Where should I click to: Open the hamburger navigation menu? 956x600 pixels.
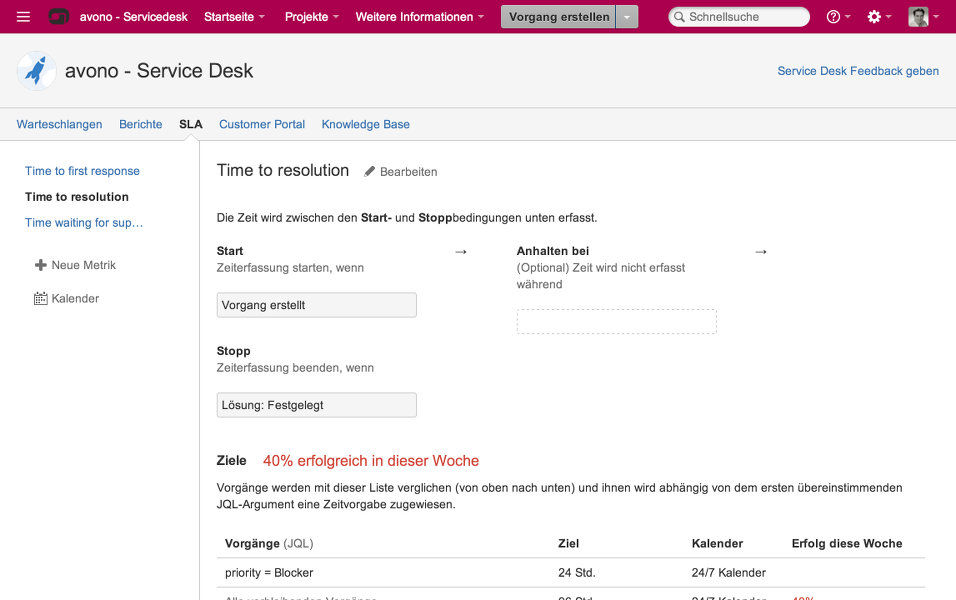pos(24,17)
